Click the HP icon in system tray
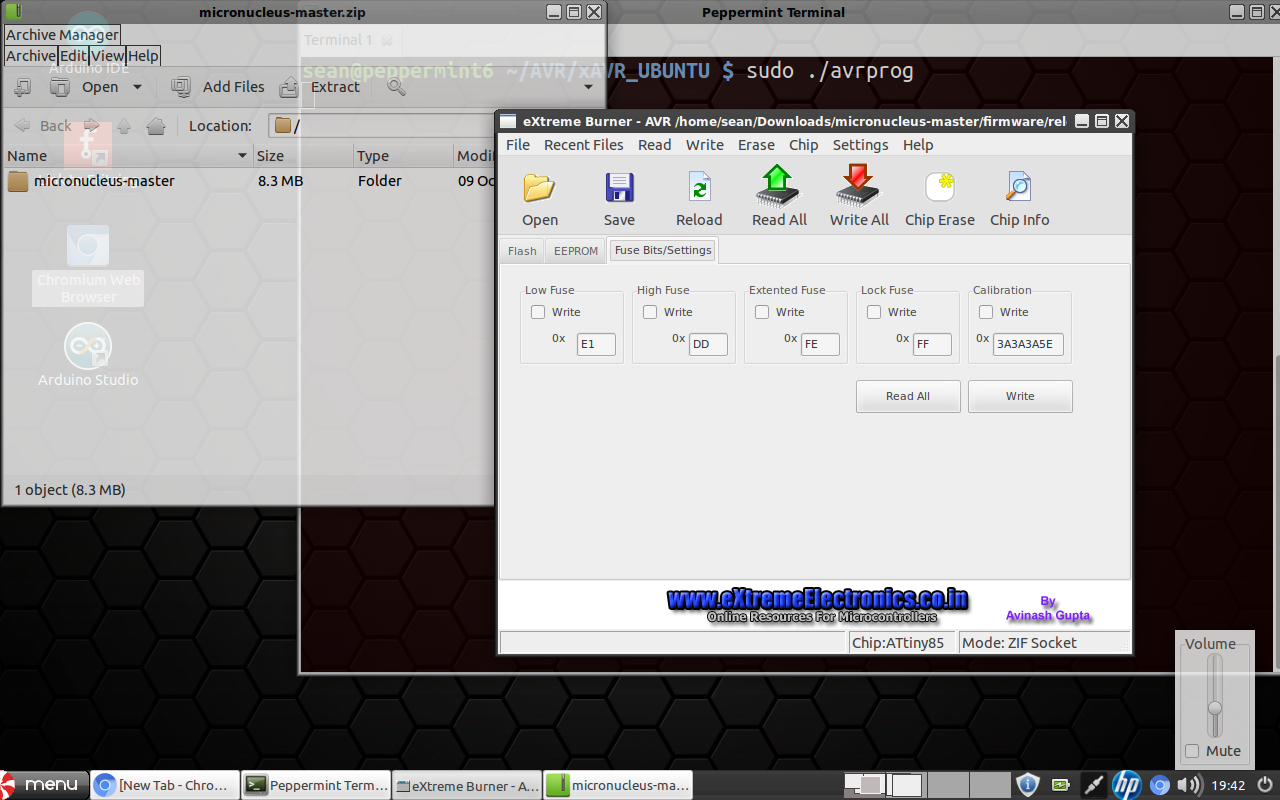 [x=1127, y=785]
